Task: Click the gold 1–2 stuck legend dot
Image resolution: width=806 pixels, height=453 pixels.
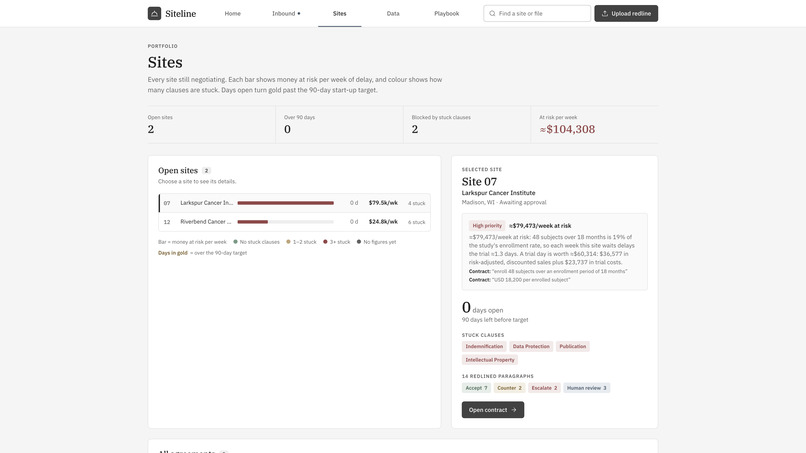Action: 288,242
